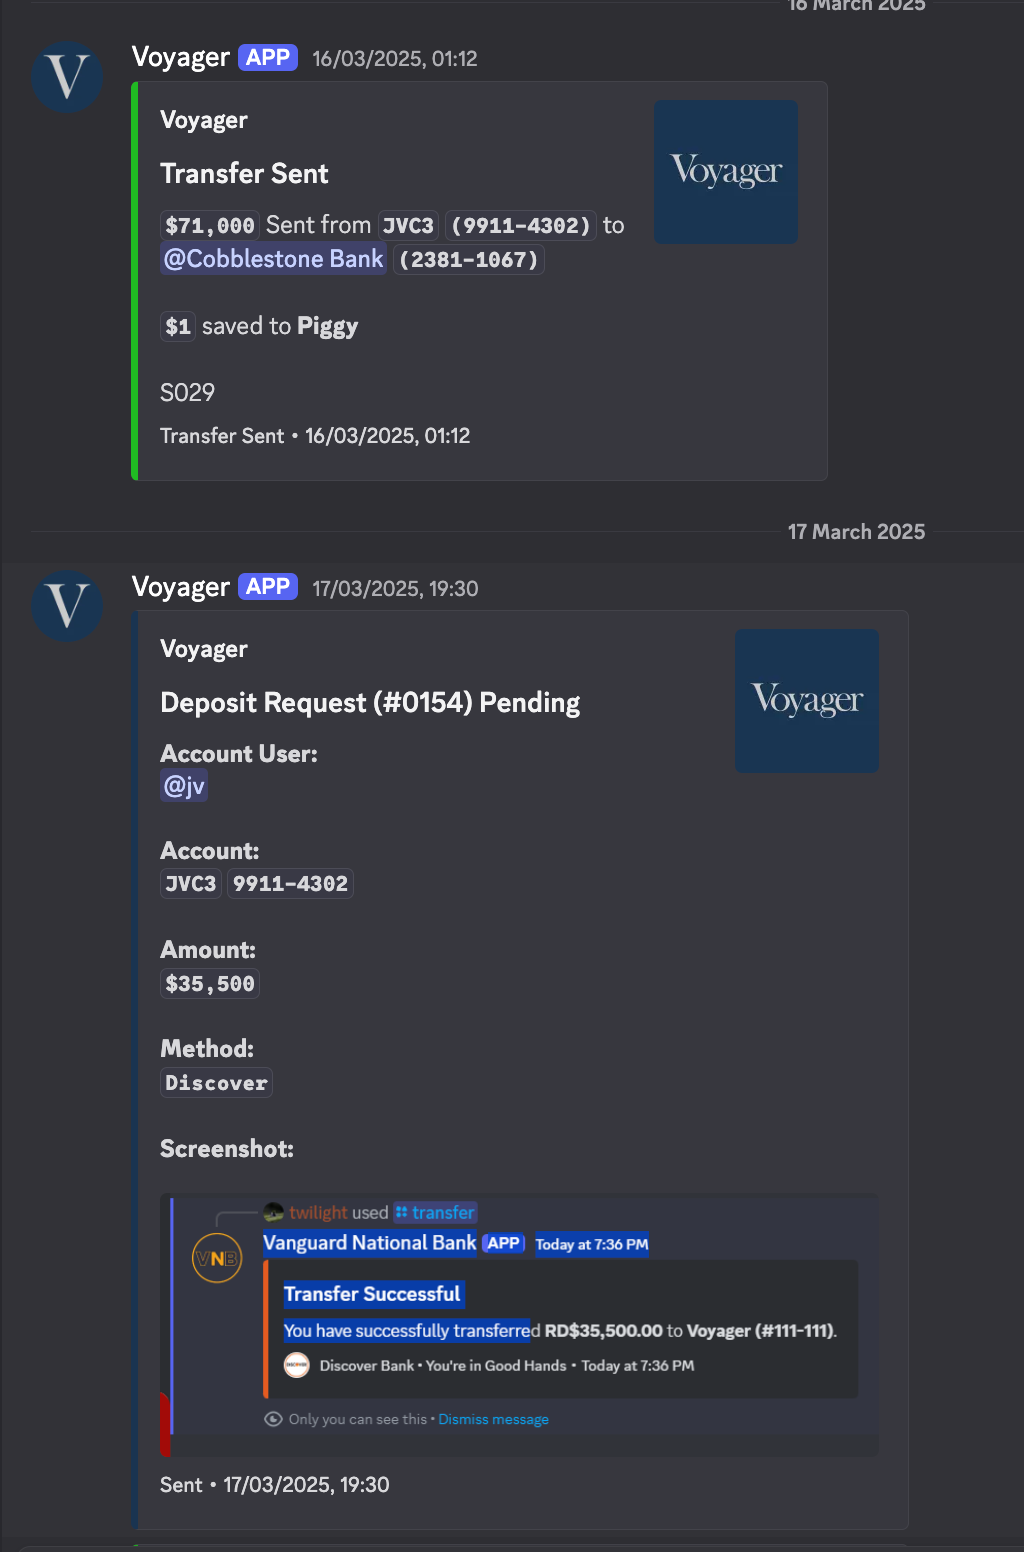The width and height of the screenshot is (1024, 1552).
Task: Click the Voyager username on first message
Action: click(x=181, y=57)
